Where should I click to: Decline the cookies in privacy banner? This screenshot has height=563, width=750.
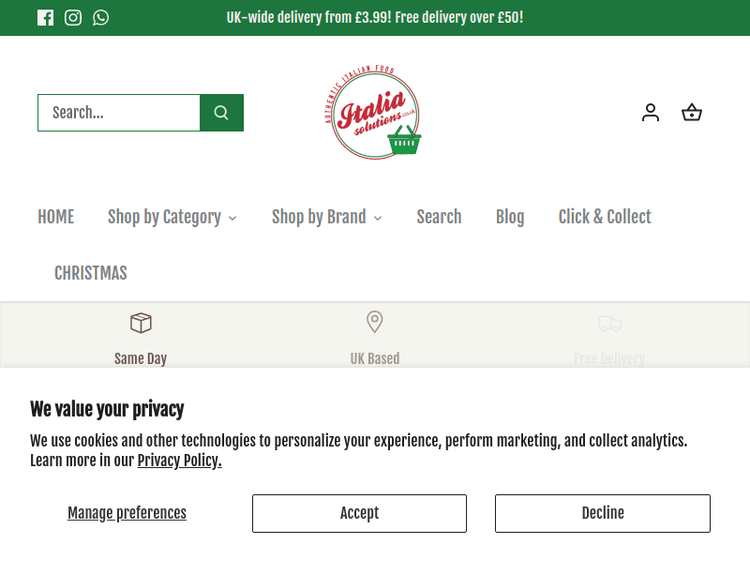tap(602, 513)
